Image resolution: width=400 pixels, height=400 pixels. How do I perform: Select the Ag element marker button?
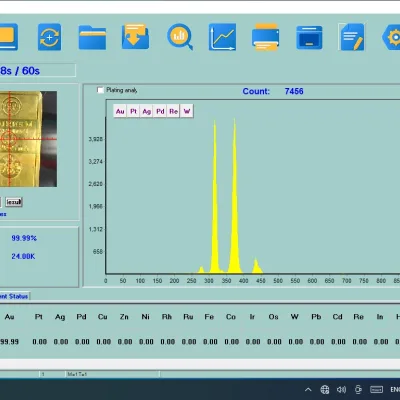147,111
